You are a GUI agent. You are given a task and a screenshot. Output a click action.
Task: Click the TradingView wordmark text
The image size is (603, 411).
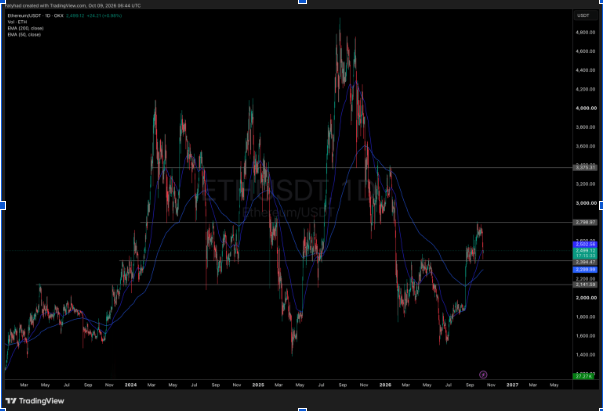coord(42,401)
